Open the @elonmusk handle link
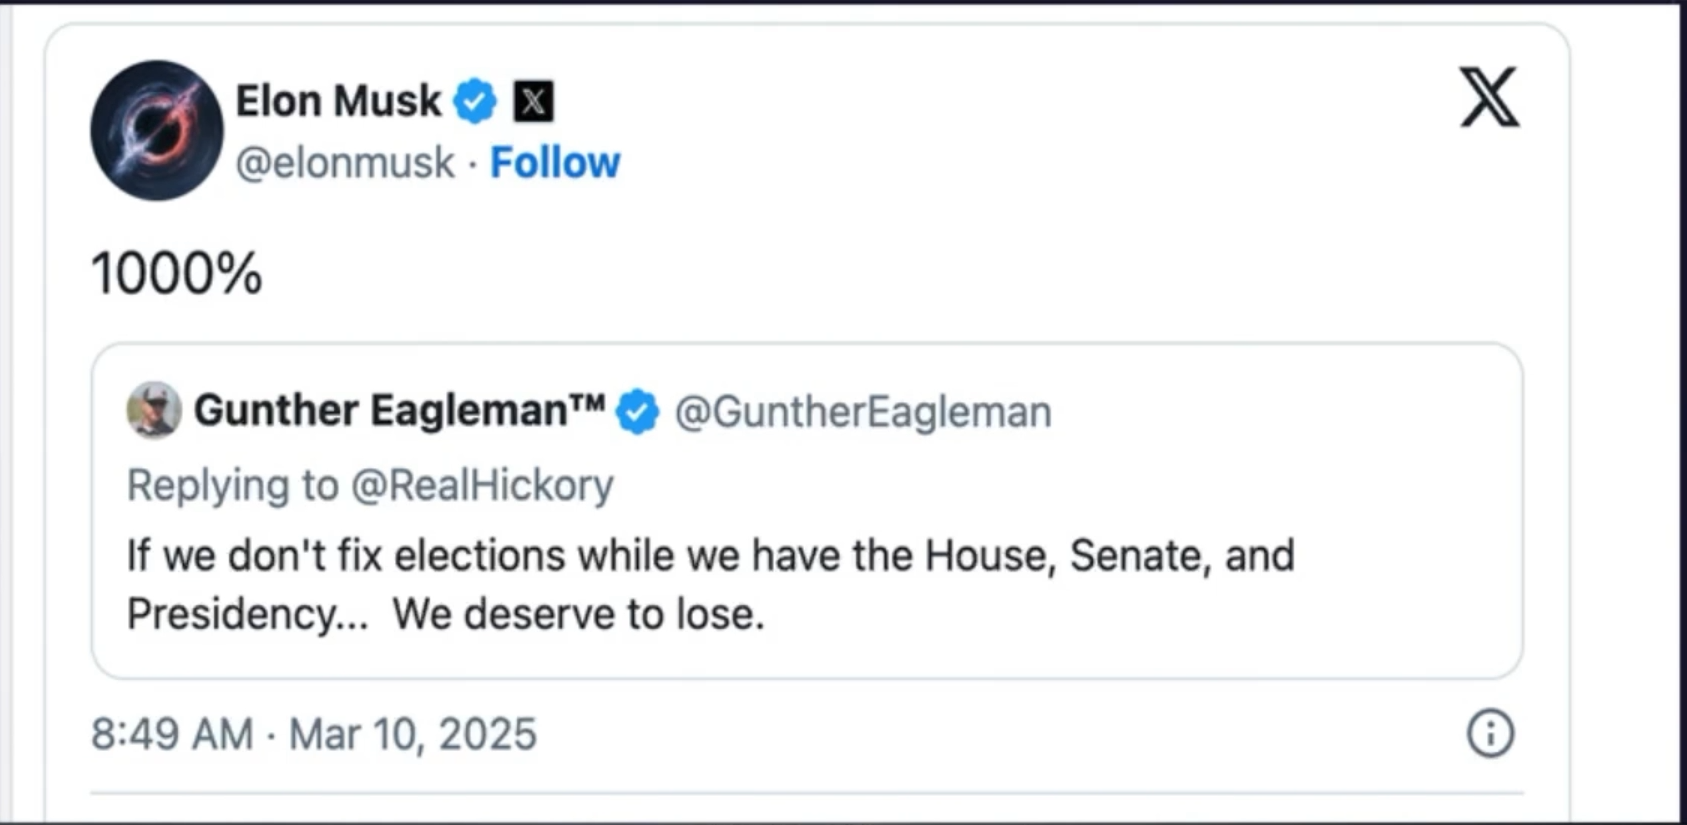 tap(345, 163)
